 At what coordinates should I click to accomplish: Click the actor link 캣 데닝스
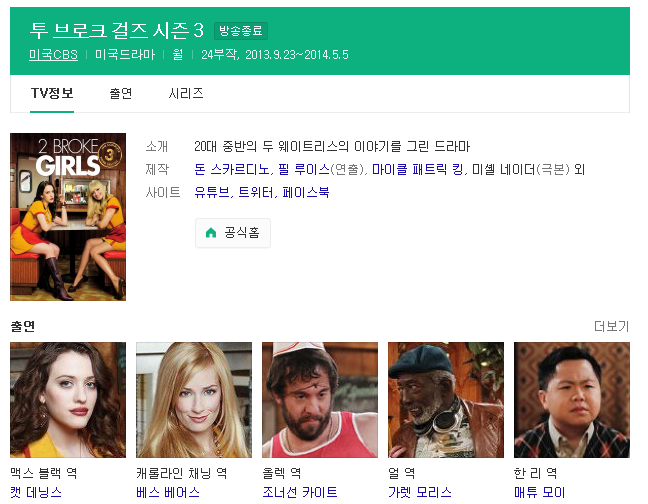36,492
